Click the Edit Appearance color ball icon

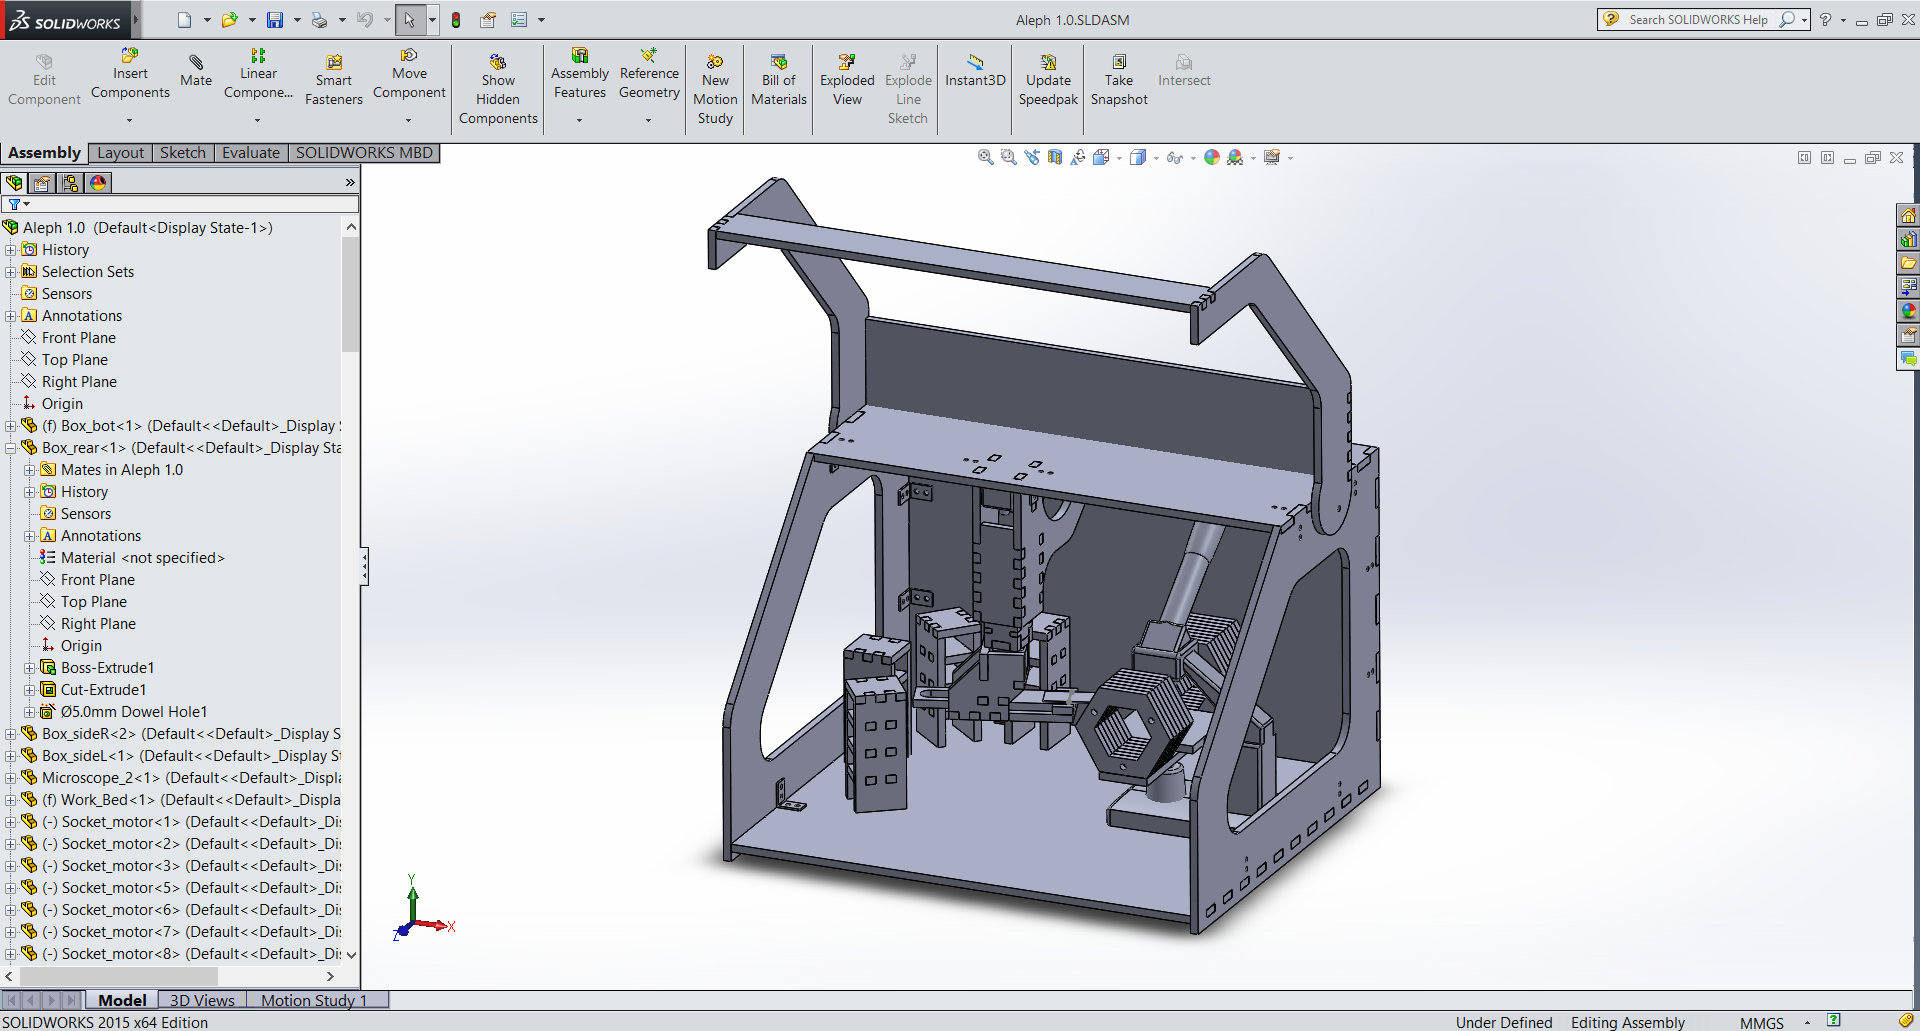coord(1212,157)
